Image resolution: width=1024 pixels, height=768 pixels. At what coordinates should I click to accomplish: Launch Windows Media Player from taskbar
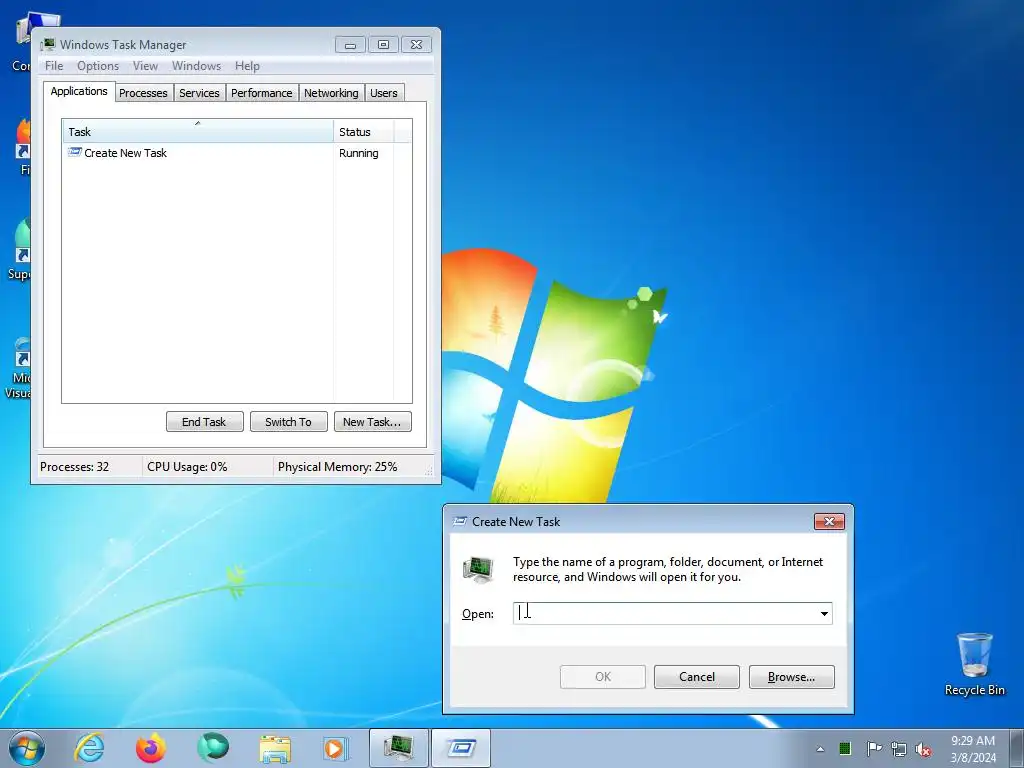pyautogui.click(x=336, y=748)
